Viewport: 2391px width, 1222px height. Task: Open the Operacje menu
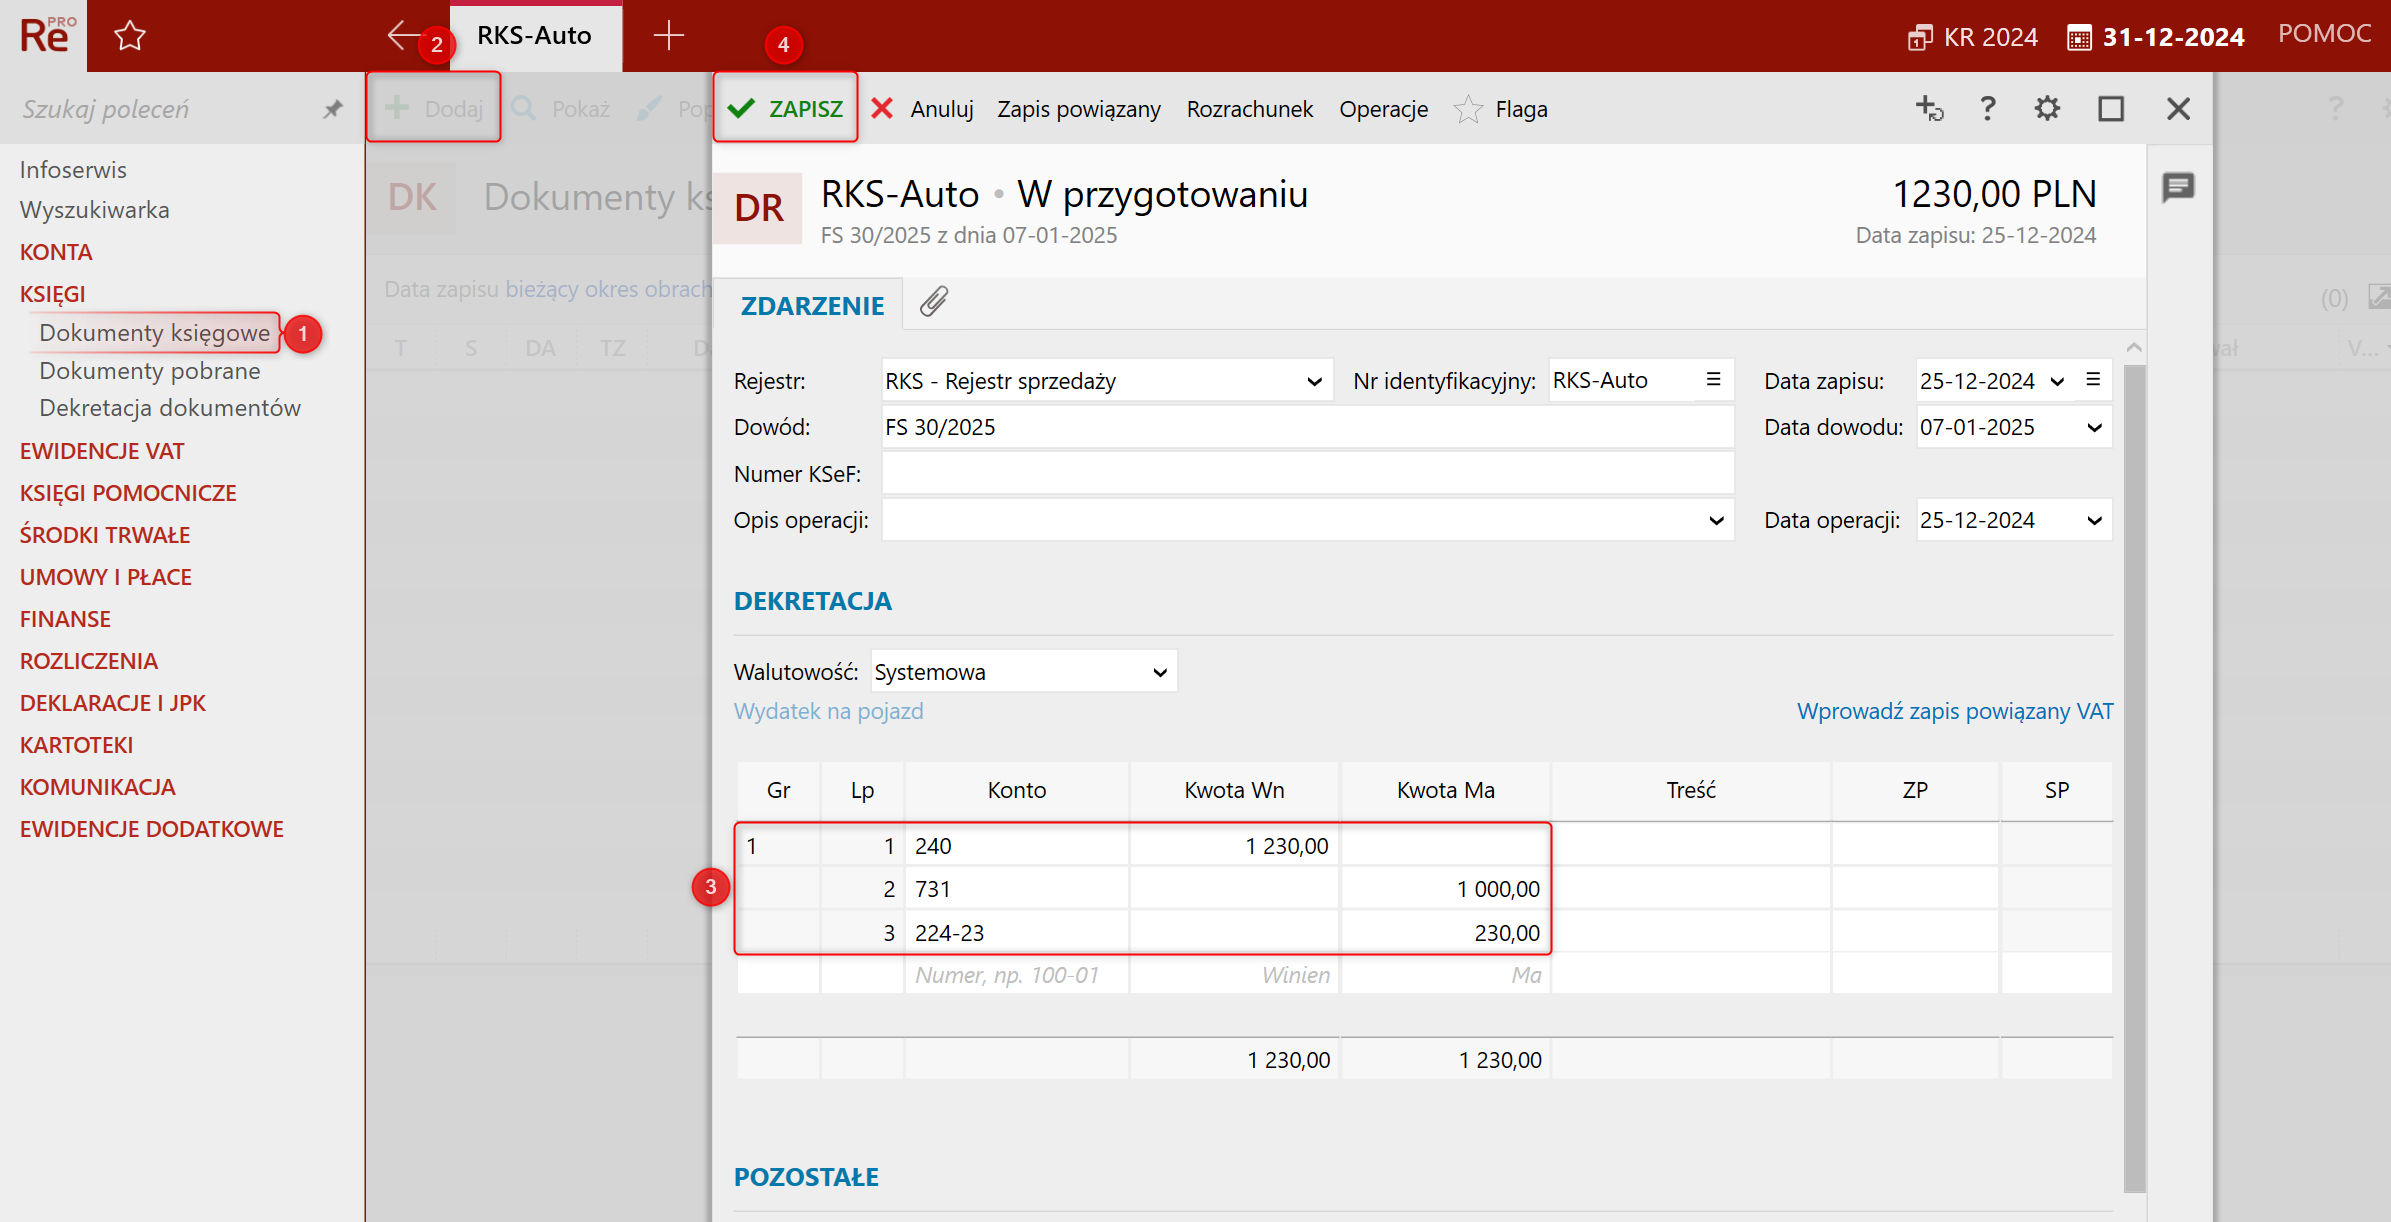pyautogui.click(x=1383, y=109)
